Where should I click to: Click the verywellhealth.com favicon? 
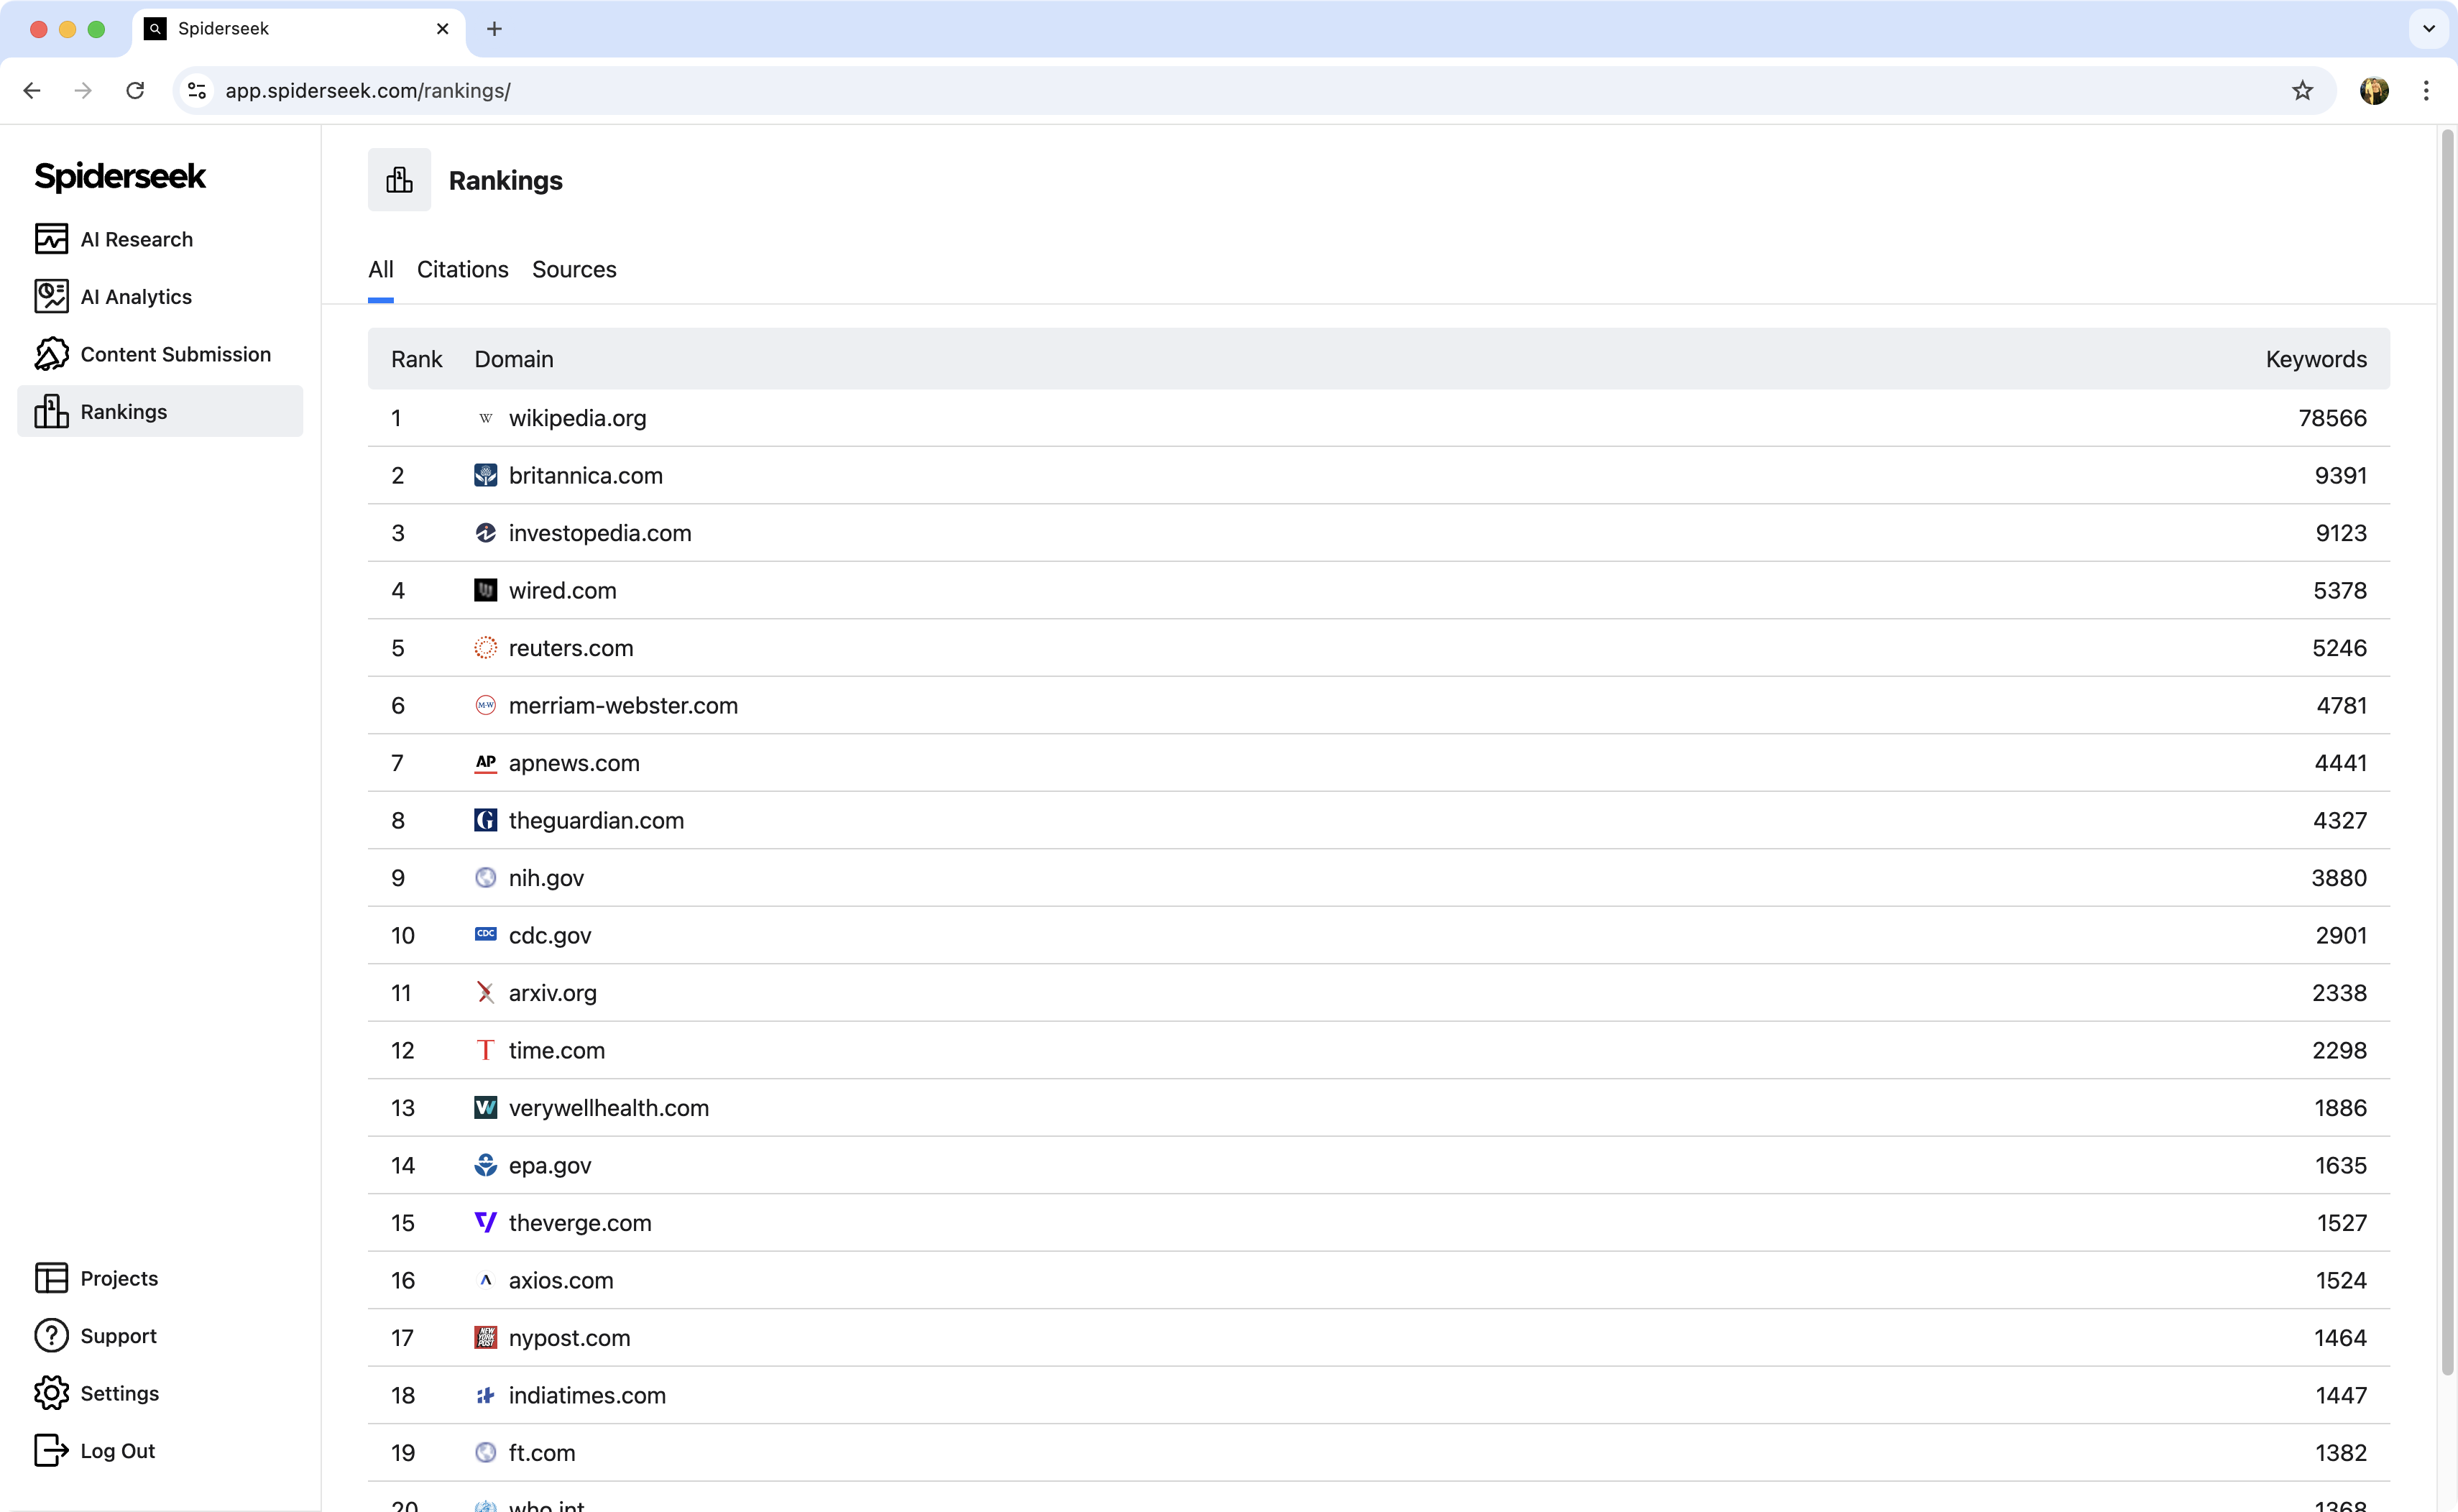pyautogui.click(x=485, y=1108)
